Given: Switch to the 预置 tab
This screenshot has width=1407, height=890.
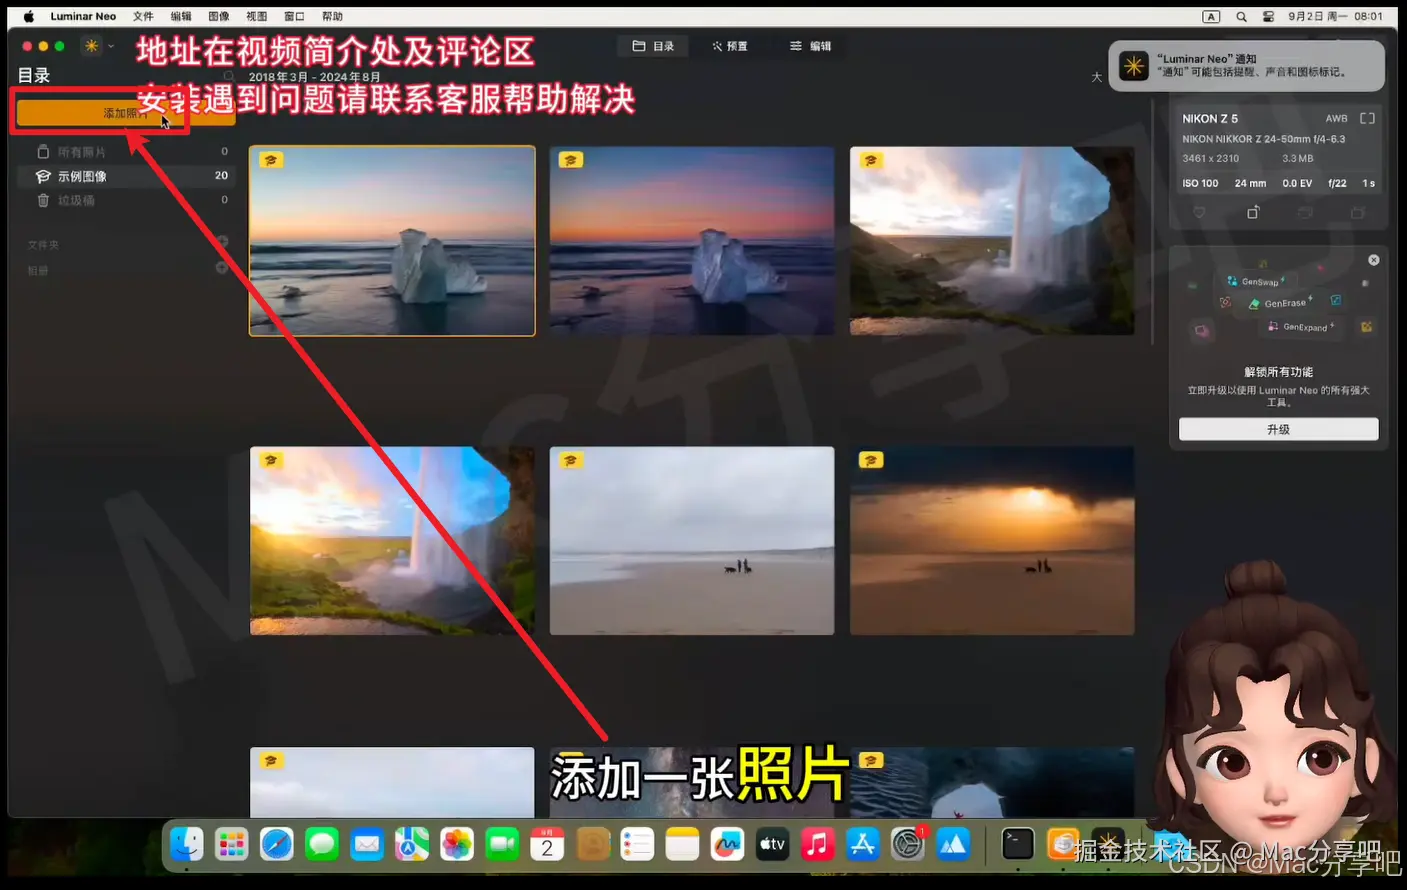Looking at the screenshot, I should point(729,46).
